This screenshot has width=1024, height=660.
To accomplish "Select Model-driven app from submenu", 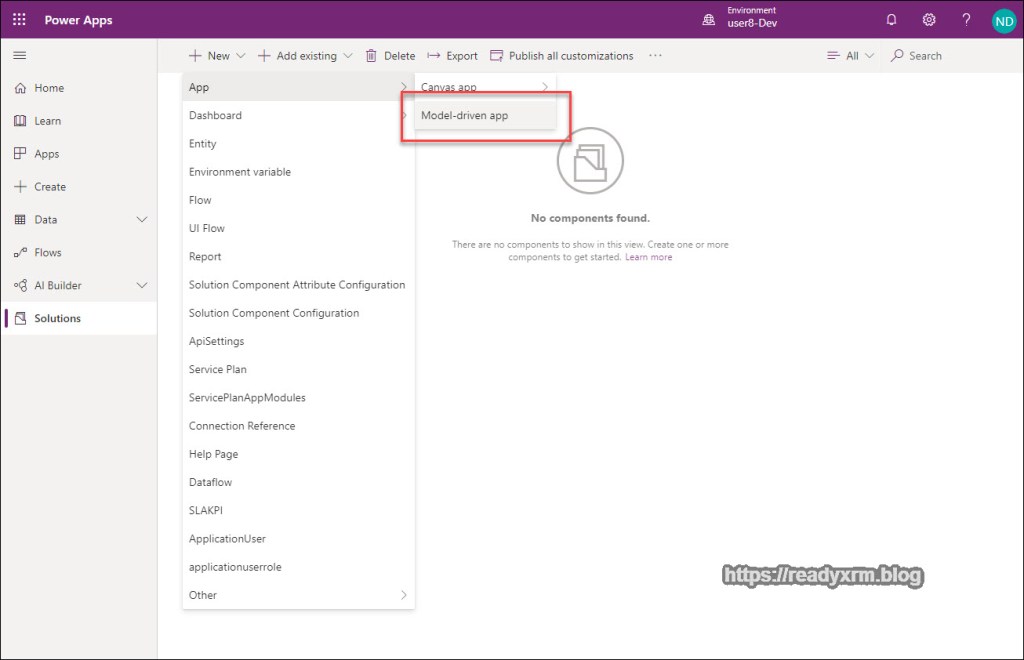I will pos(464,116).
